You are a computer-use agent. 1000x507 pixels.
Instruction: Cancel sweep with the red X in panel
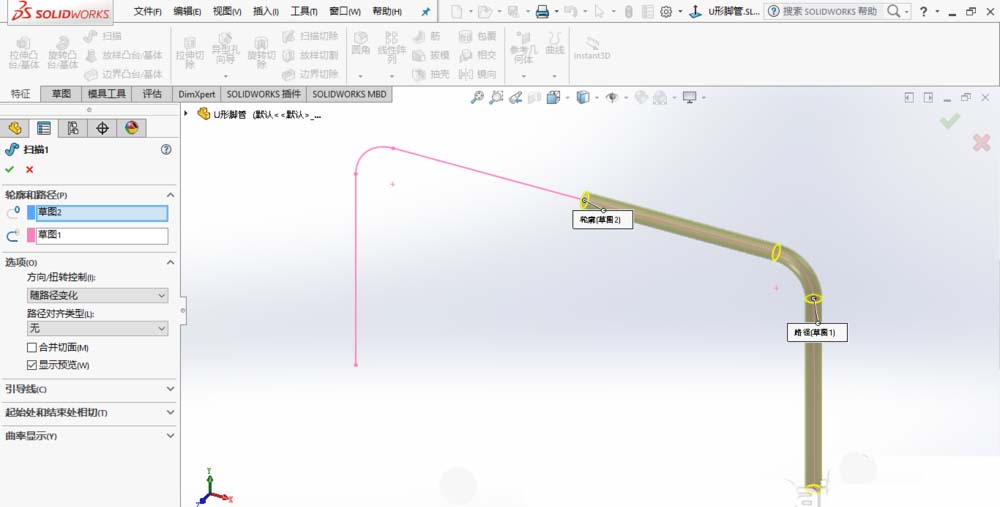(x=29, y=170)
